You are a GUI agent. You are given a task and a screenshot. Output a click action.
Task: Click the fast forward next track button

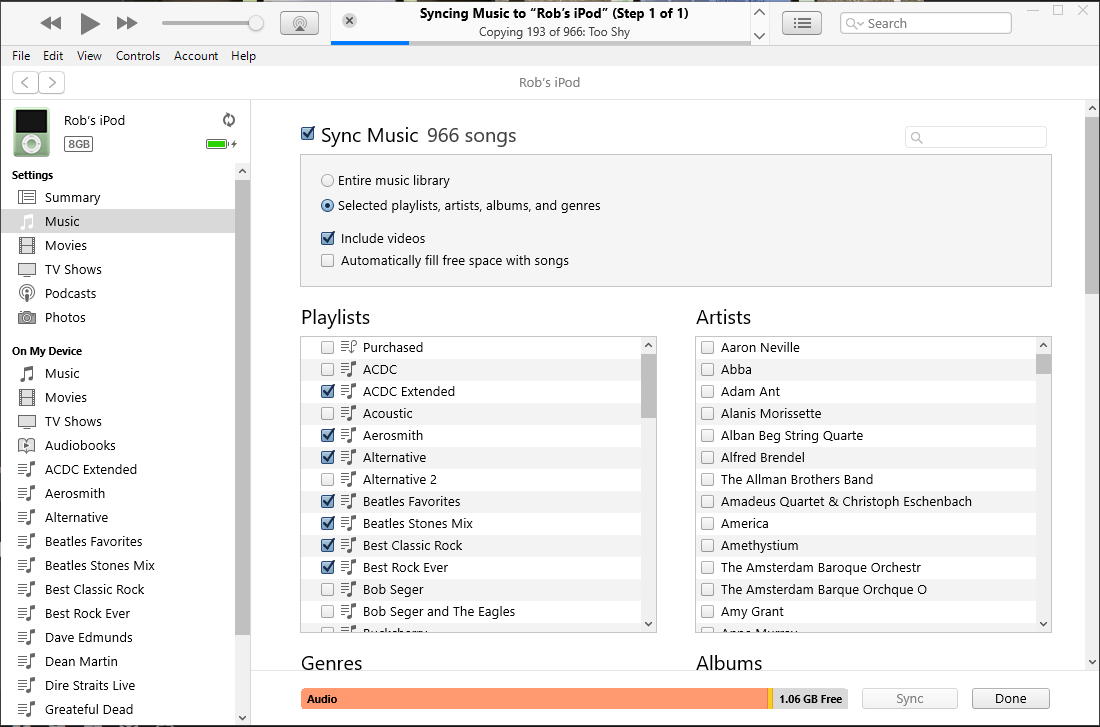127,23
